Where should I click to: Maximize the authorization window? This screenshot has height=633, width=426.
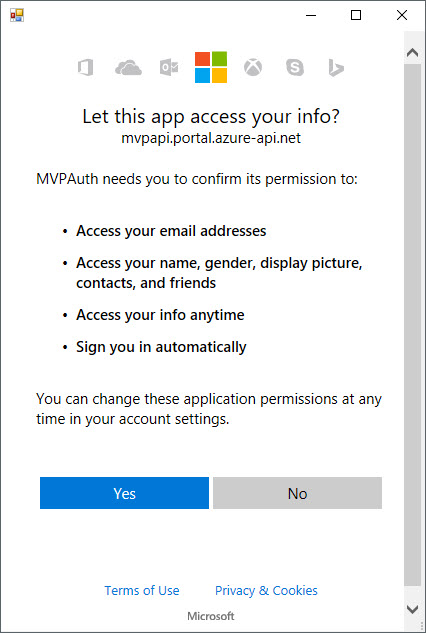pos(356,15)
